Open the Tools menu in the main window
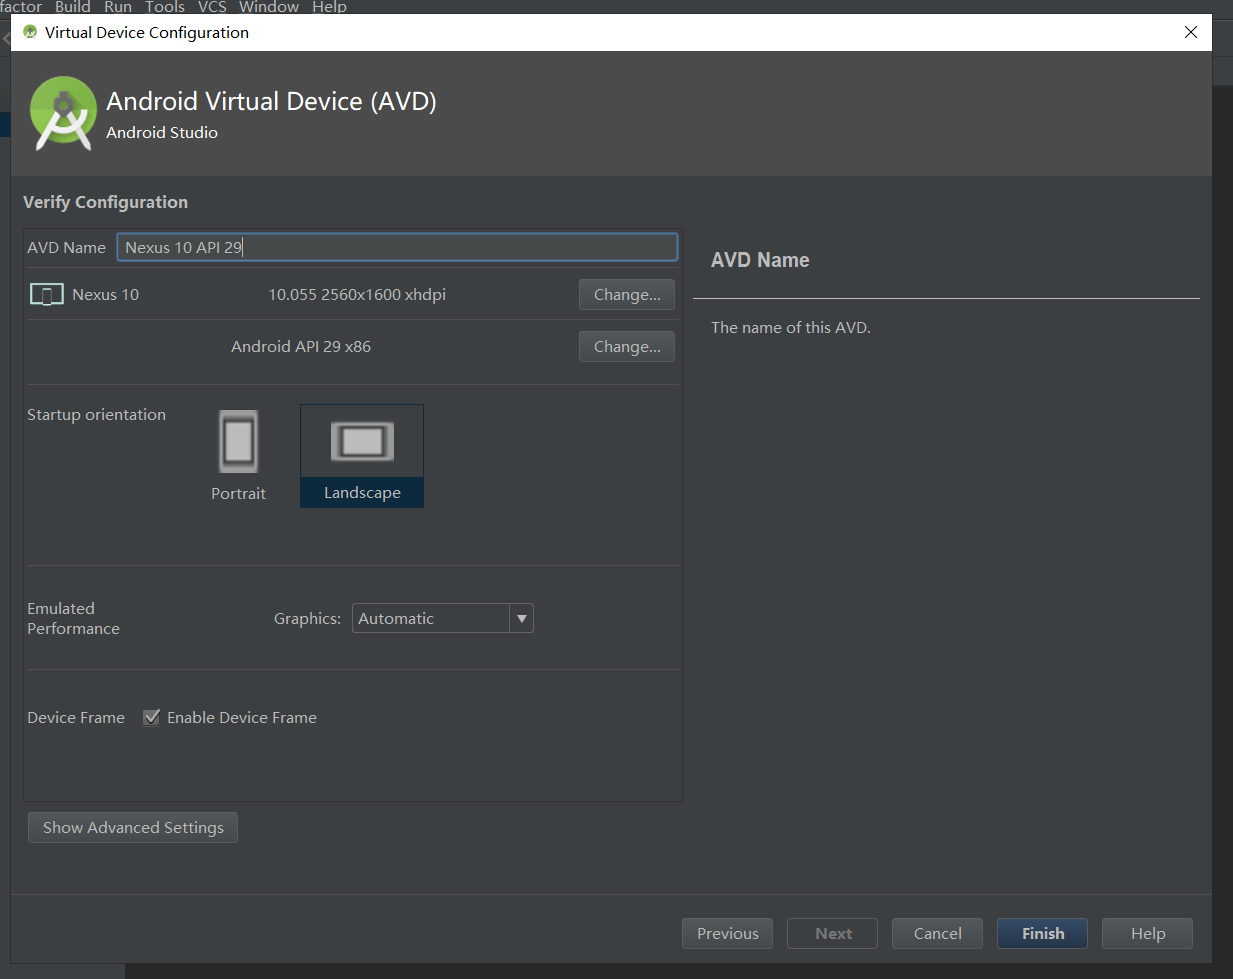1233x979 pixels. [x=165, y=7]
